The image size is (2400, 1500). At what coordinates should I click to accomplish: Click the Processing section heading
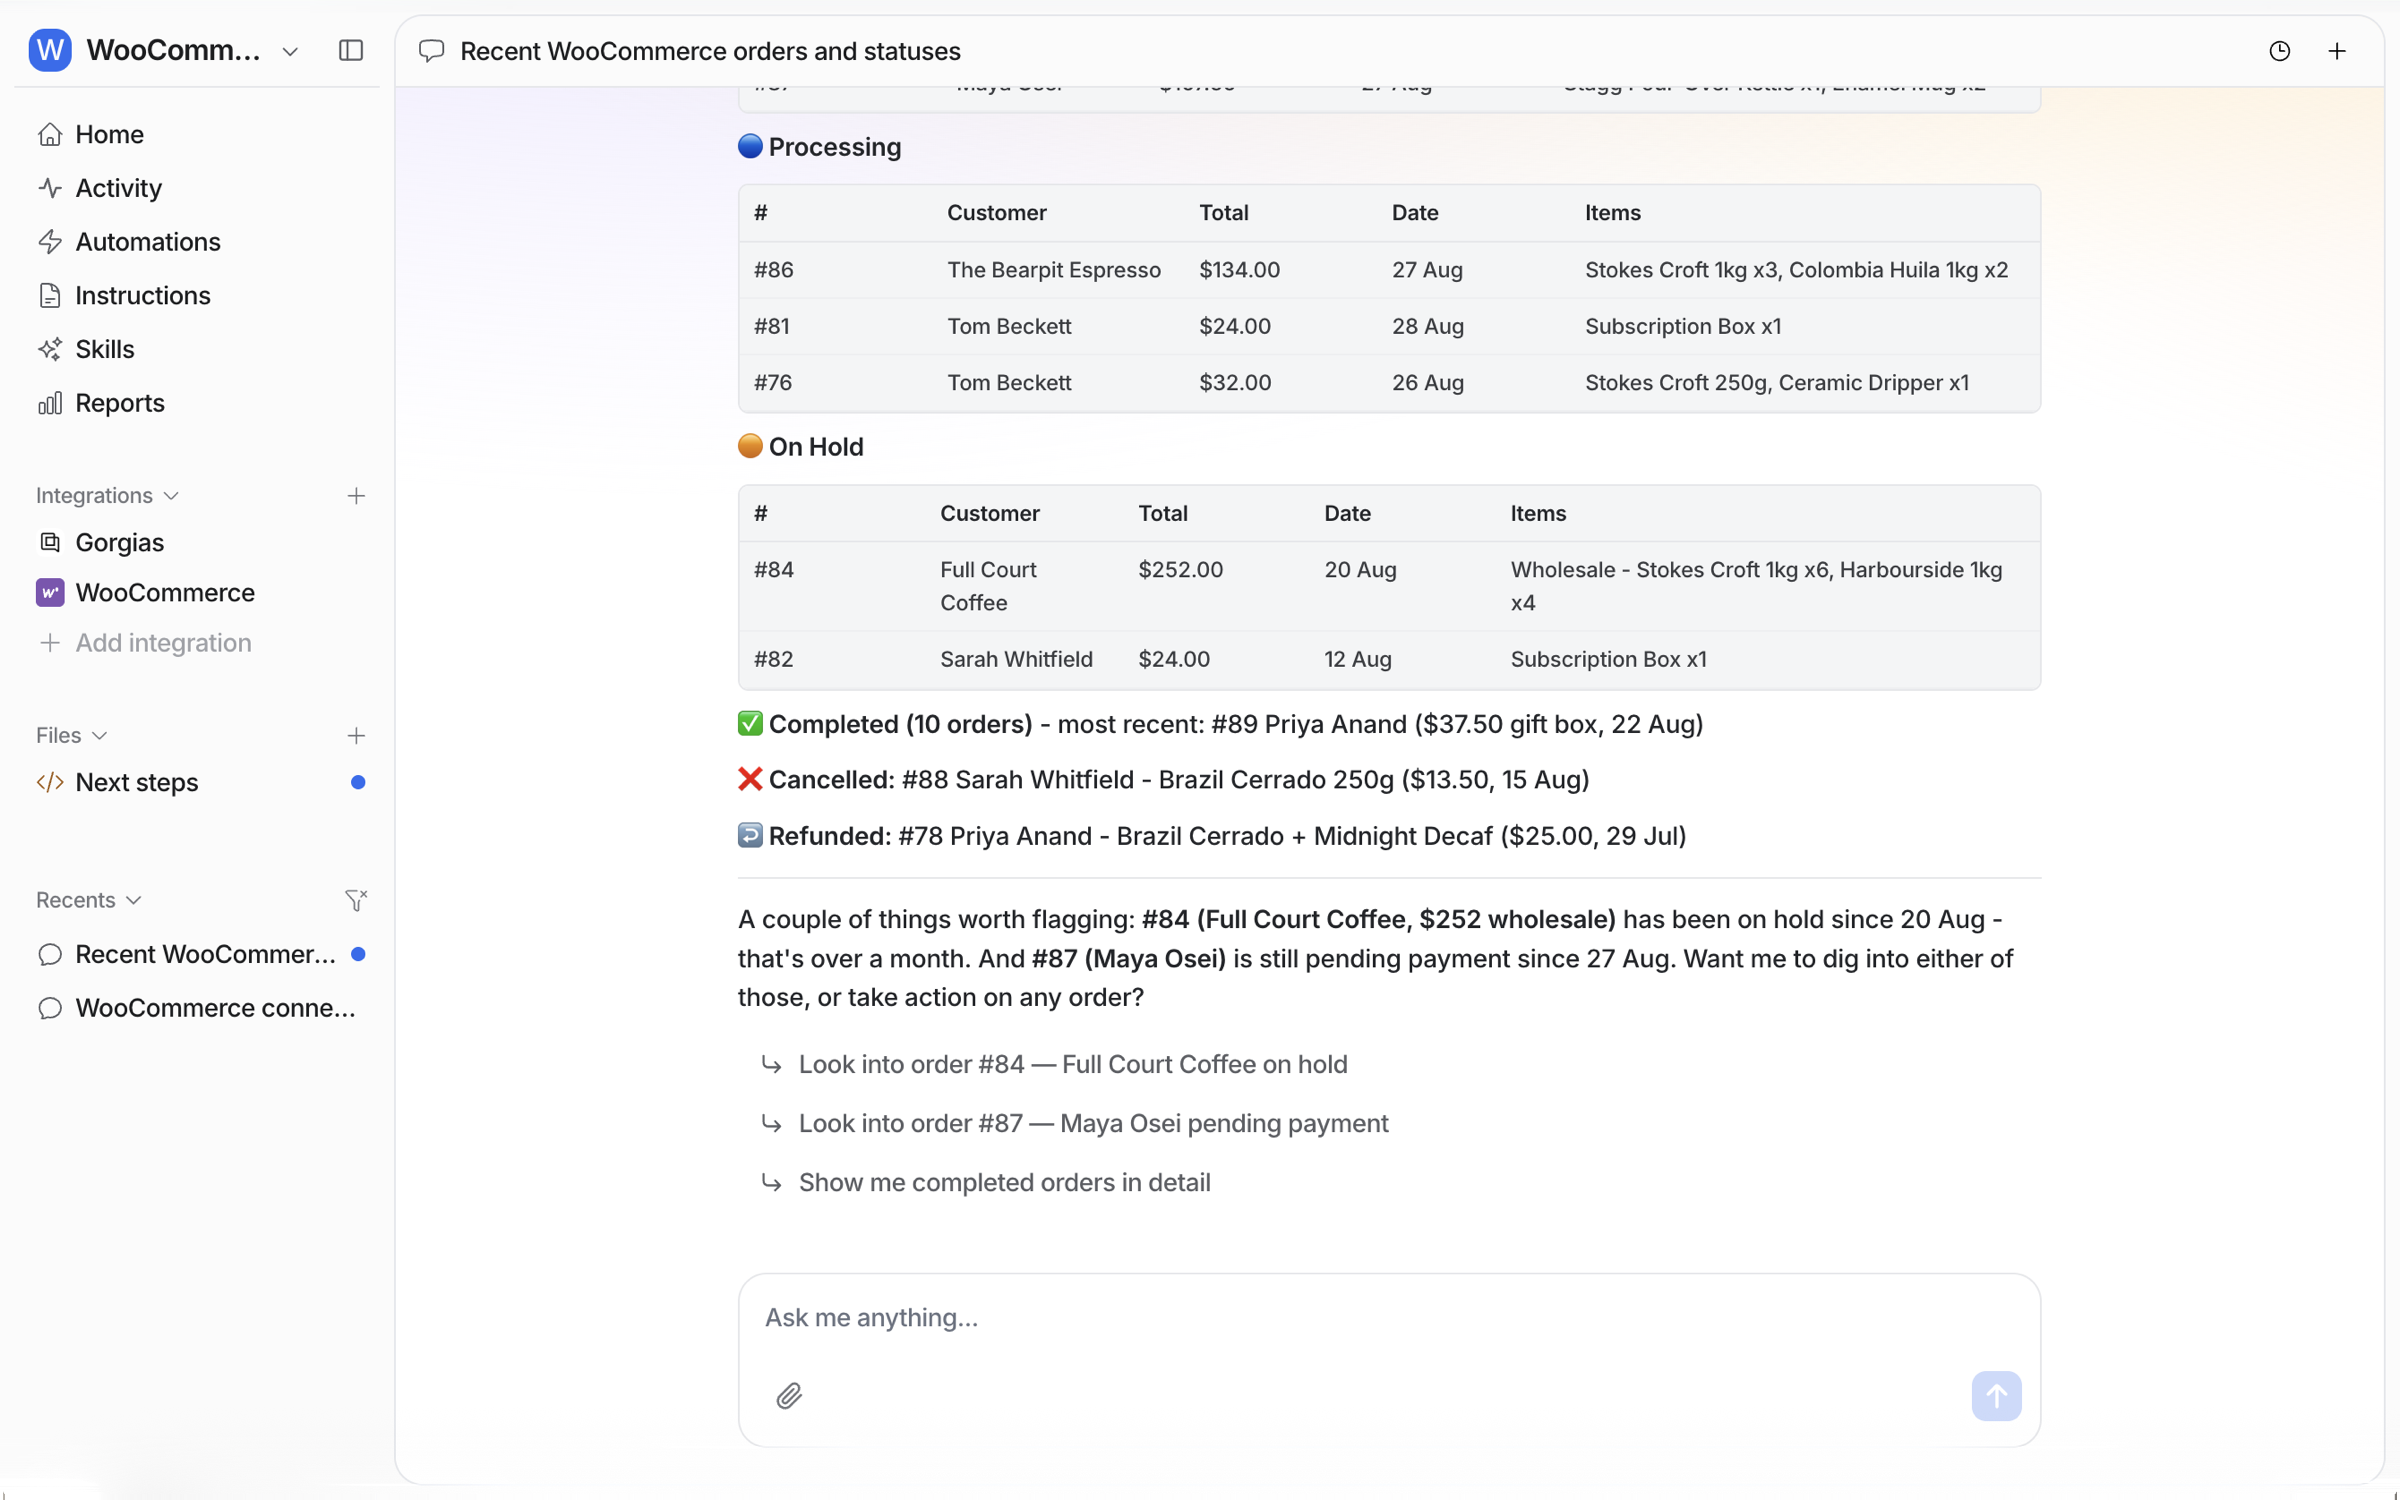tap(820, 147)
